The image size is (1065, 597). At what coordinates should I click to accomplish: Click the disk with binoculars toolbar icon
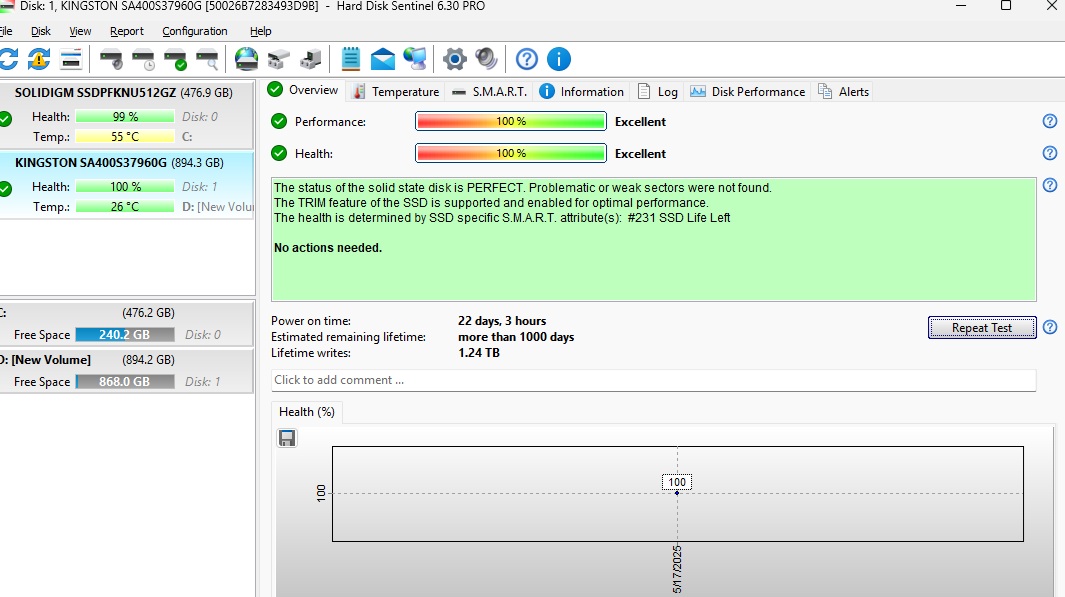pyautogui.click(x=278, y=60)
